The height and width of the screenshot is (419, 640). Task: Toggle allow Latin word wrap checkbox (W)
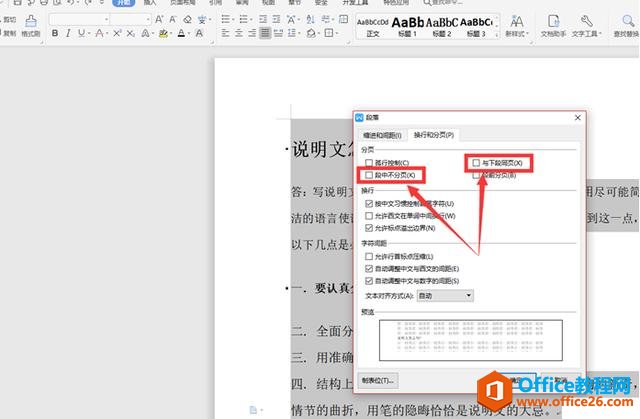tap(369, 216)
